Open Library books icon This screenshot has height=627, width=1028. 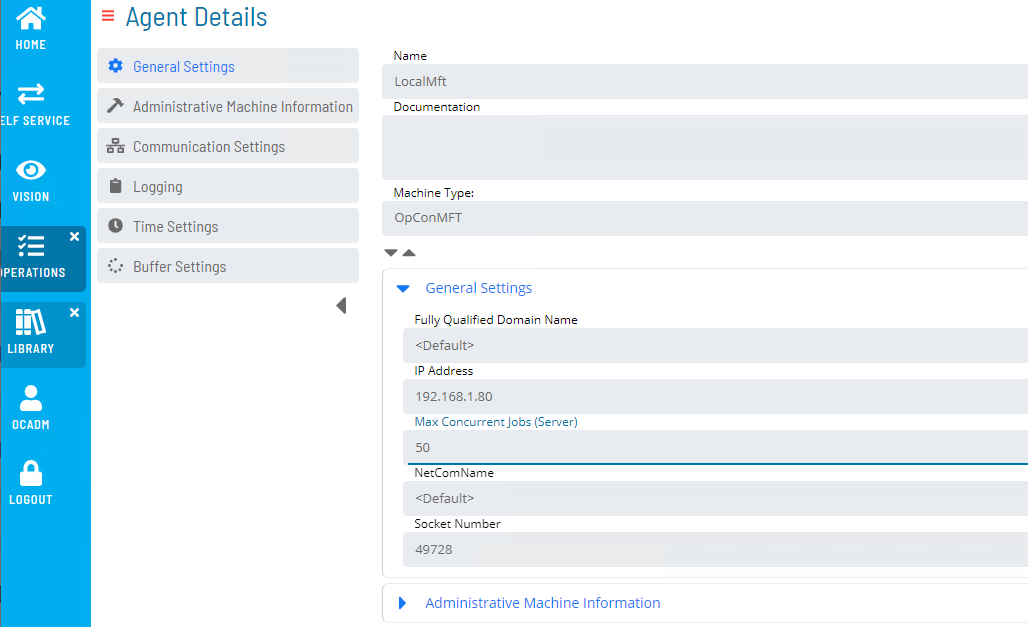(31, 321)
